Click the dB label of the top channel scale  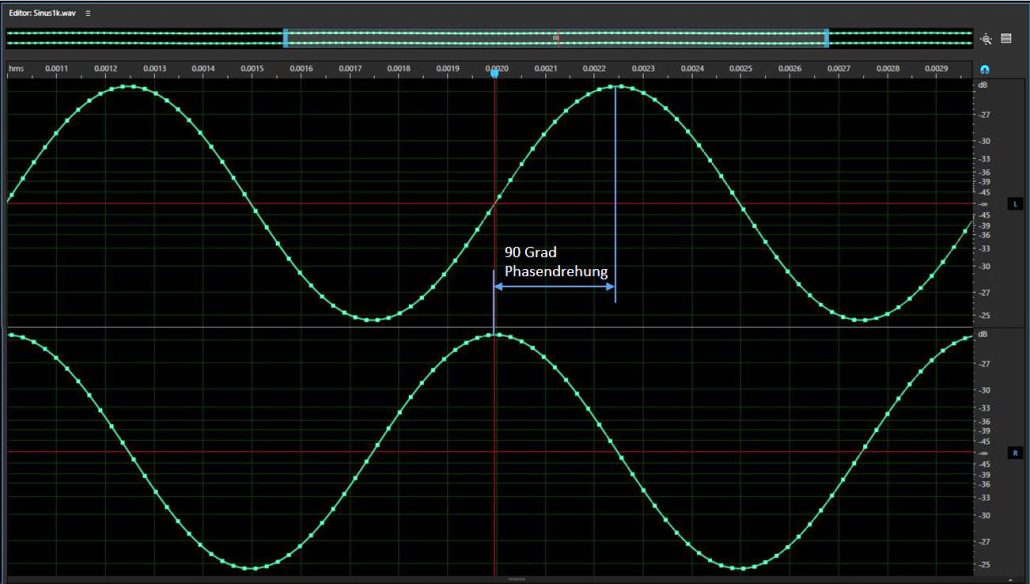click(984, 86)
